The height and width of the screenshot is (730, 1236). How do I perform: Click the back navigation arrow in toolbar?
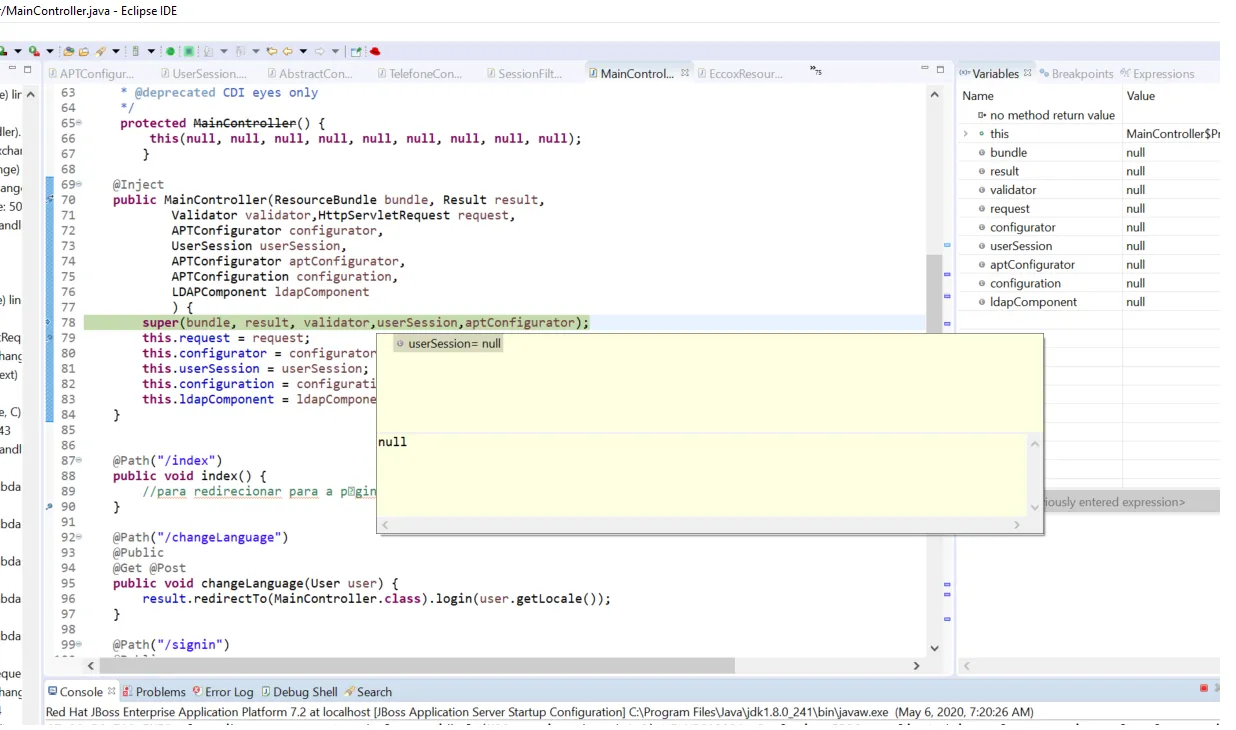click(287, 51)
